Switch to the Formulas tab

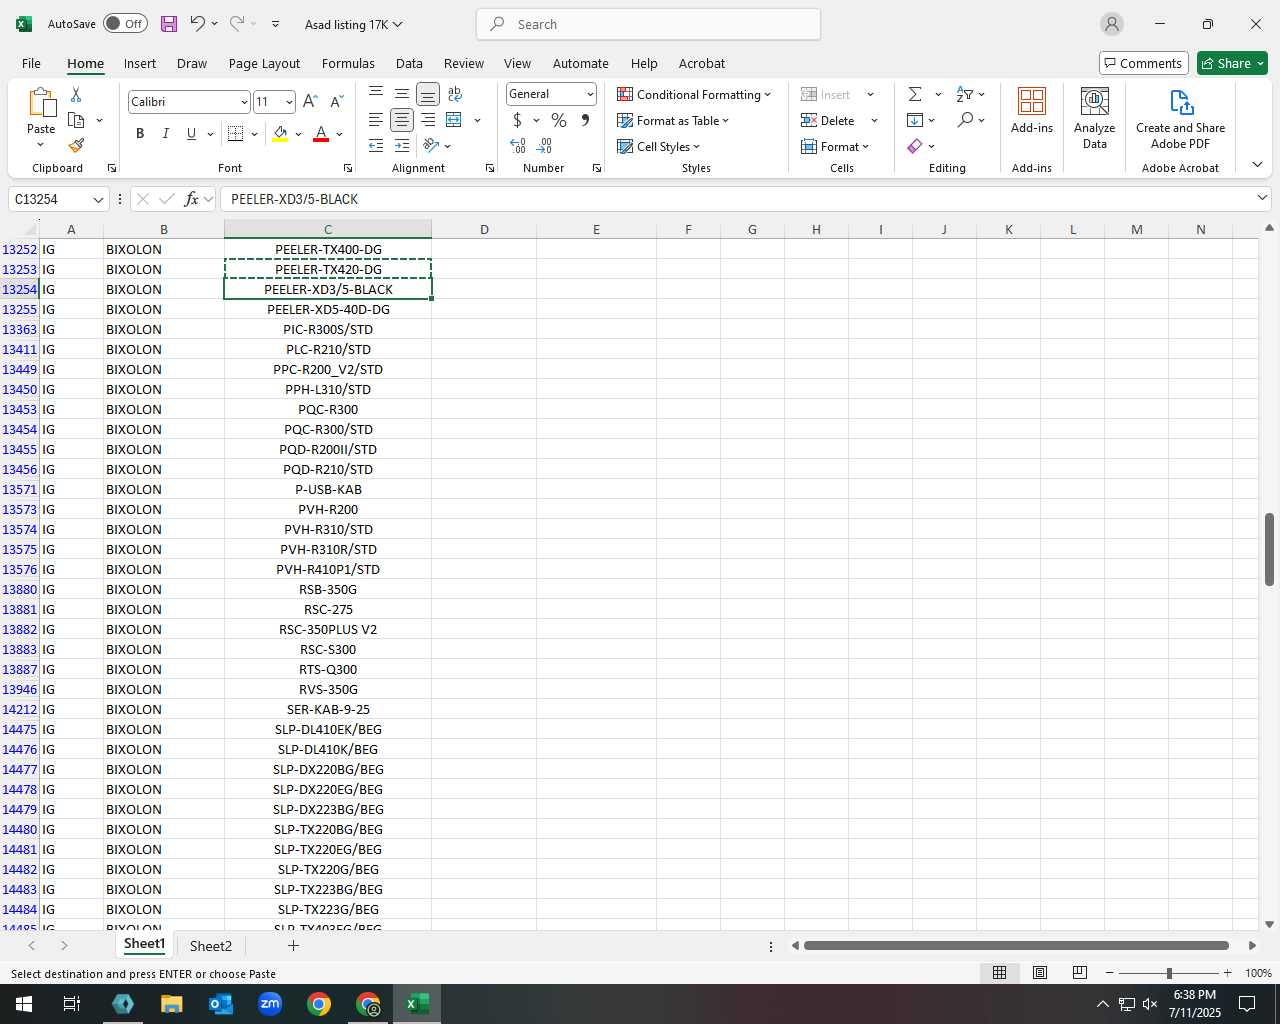coord(348,63)
